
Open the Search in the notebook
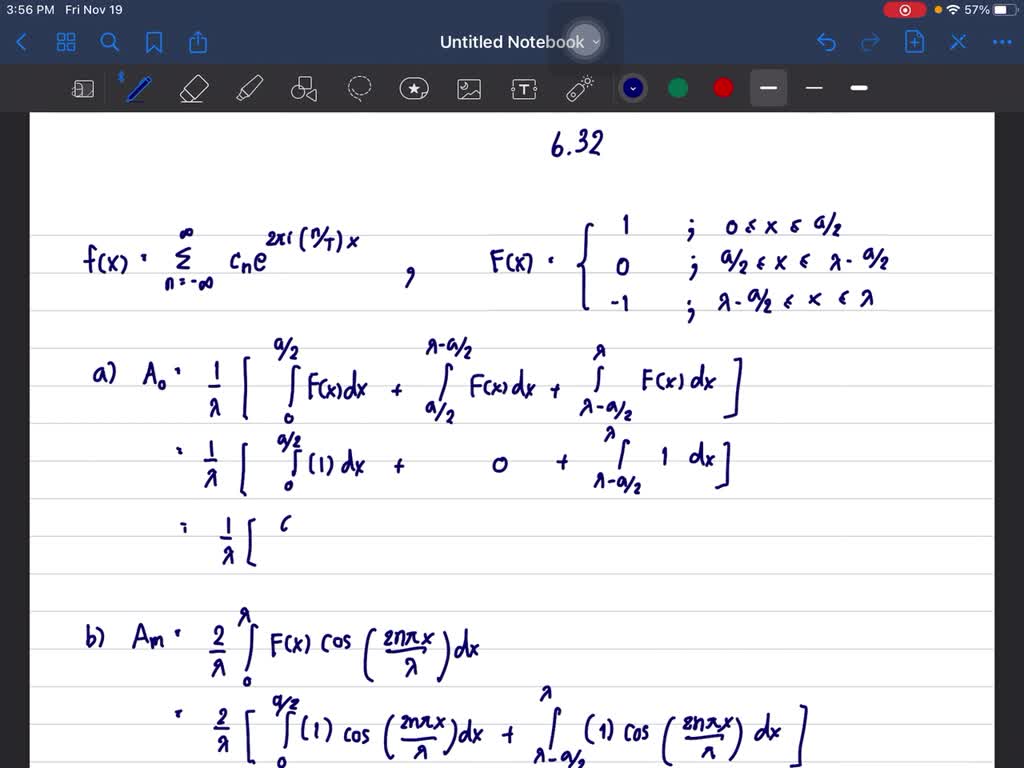109,42
